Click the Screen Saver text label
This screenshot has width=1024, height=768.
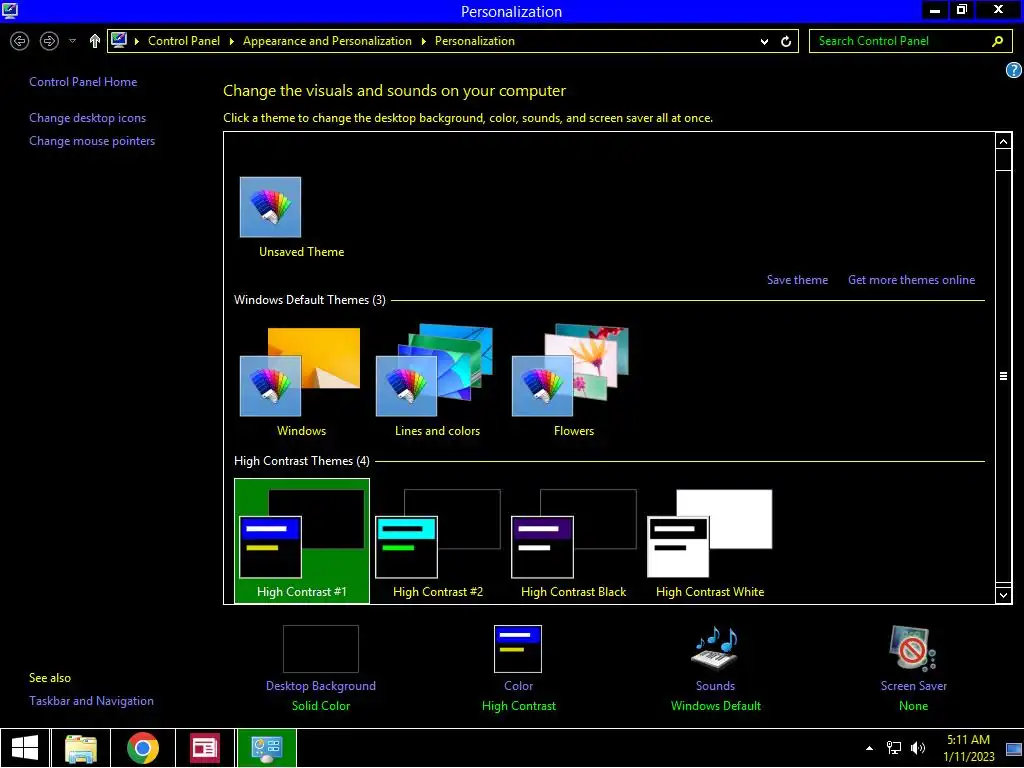(x=913, y=686)
